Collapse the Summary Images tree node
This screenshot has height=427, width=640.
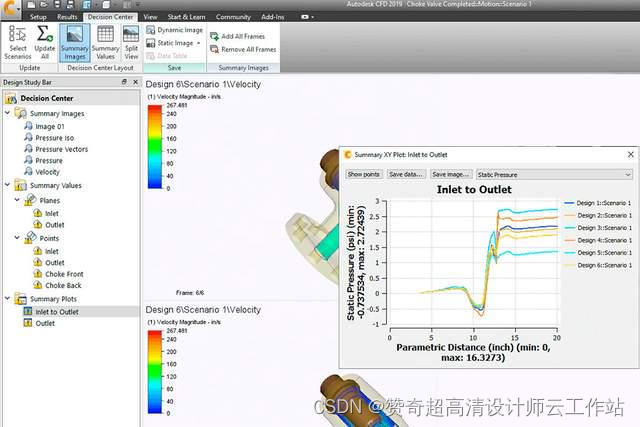(7, 112)
